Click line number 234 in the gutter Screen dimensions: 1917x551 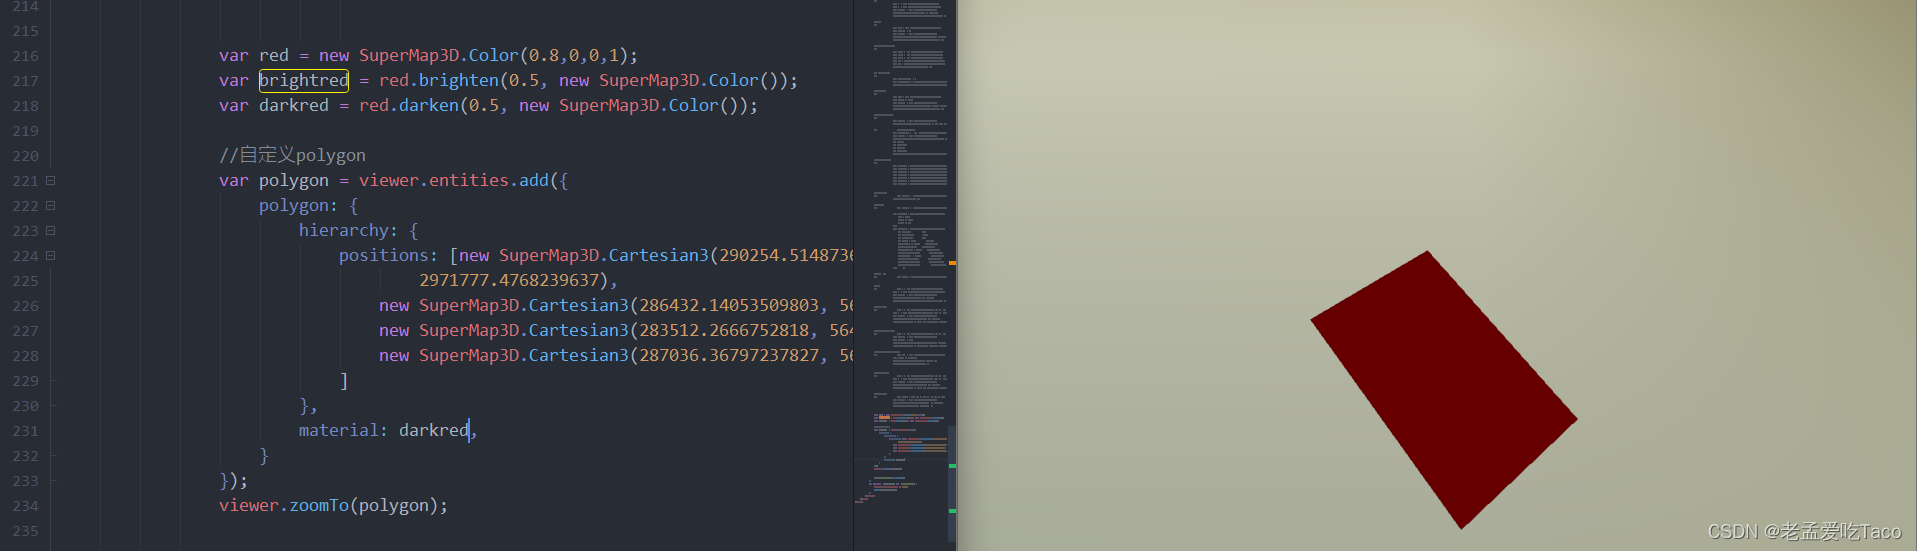pos(26,506)
